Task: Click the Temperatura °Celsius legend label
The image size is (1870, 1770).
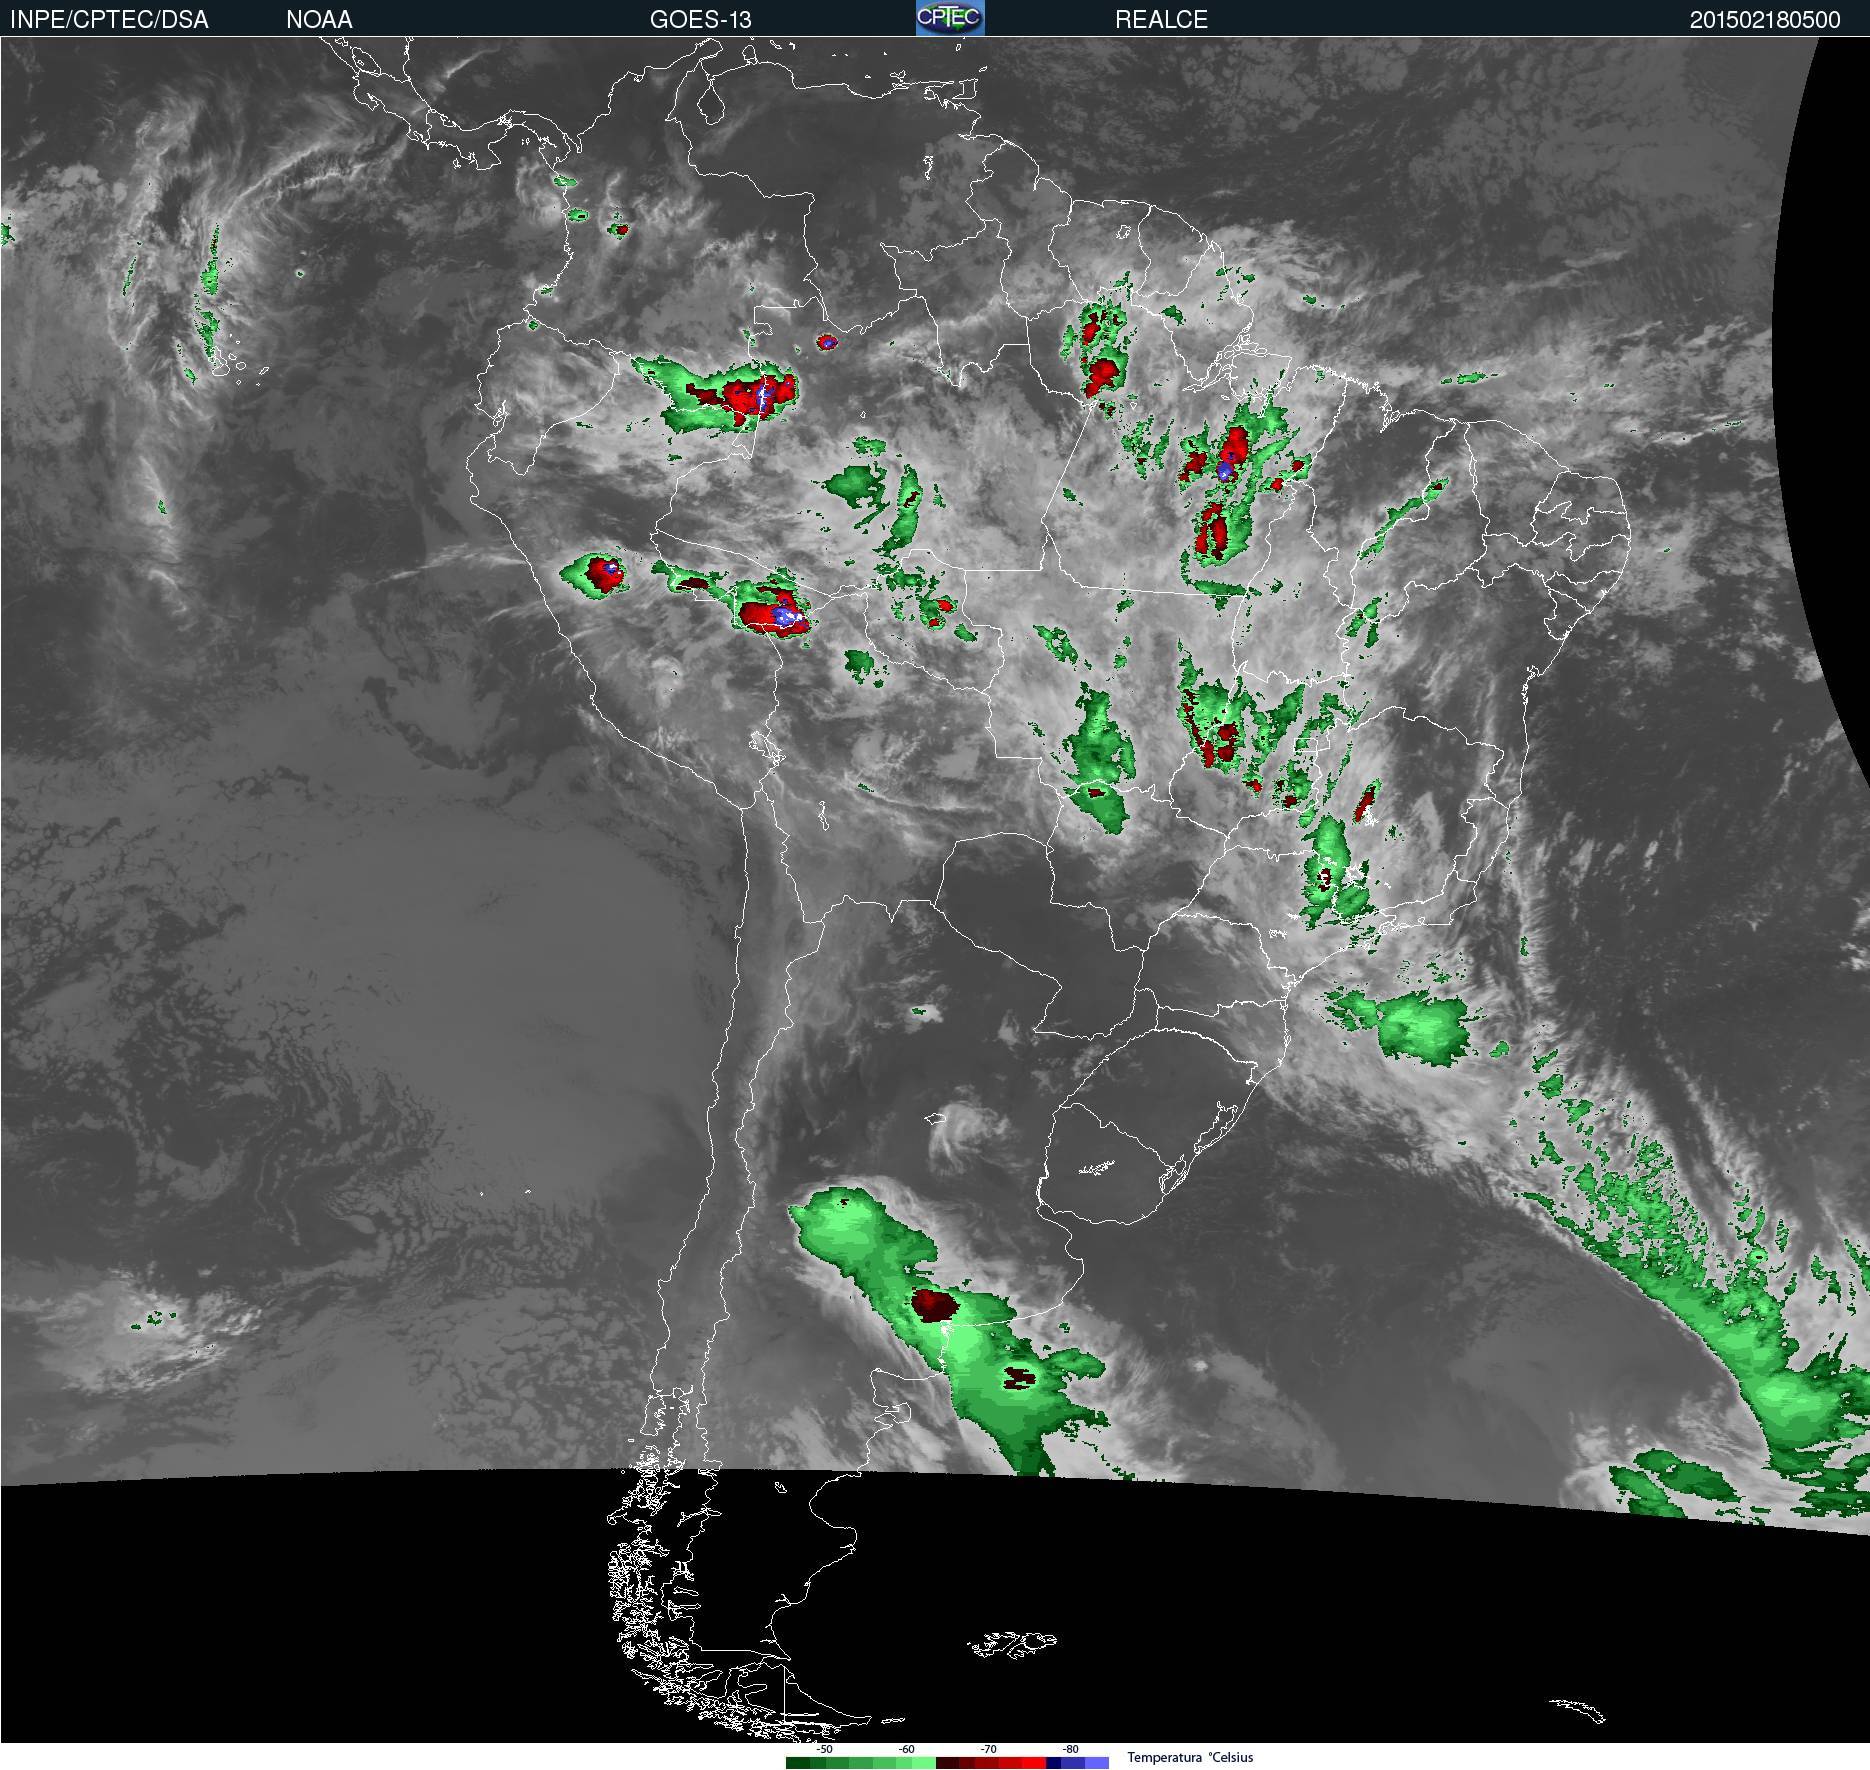Action: click(x=1190, y=1757)
